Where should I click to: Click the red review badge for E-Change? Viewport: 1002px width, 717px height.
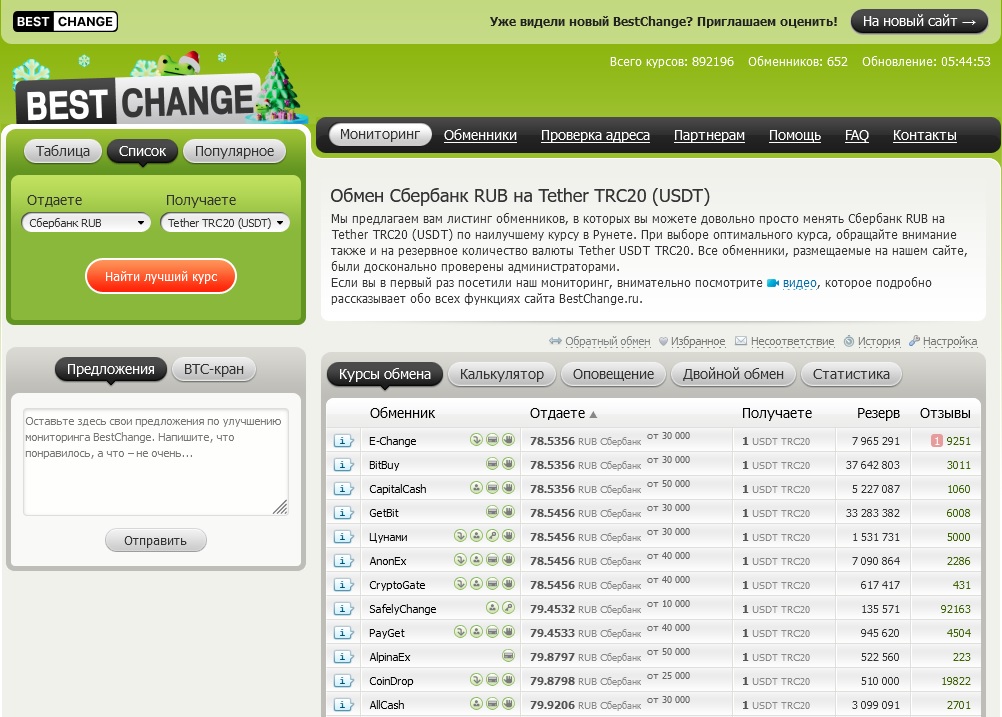click(x=936, y=441)
